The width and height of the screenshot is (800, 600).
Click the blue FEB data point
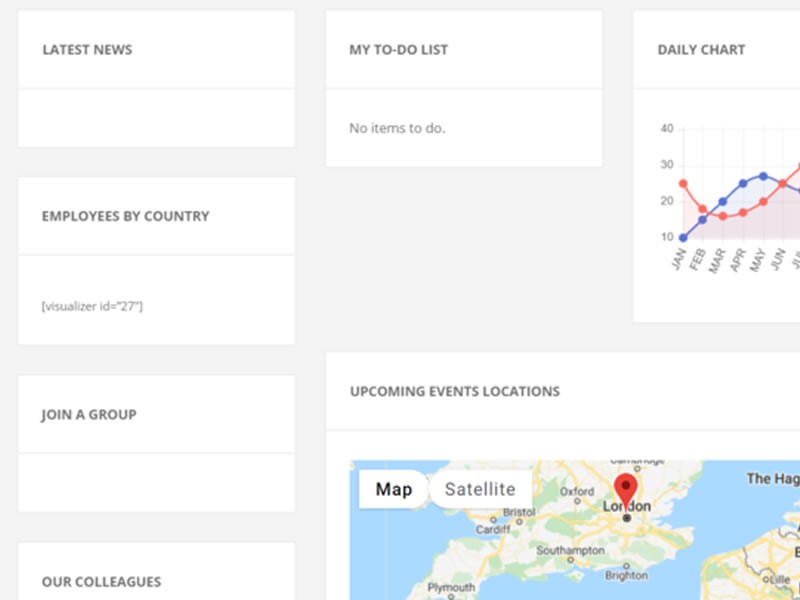coord(702,220)
